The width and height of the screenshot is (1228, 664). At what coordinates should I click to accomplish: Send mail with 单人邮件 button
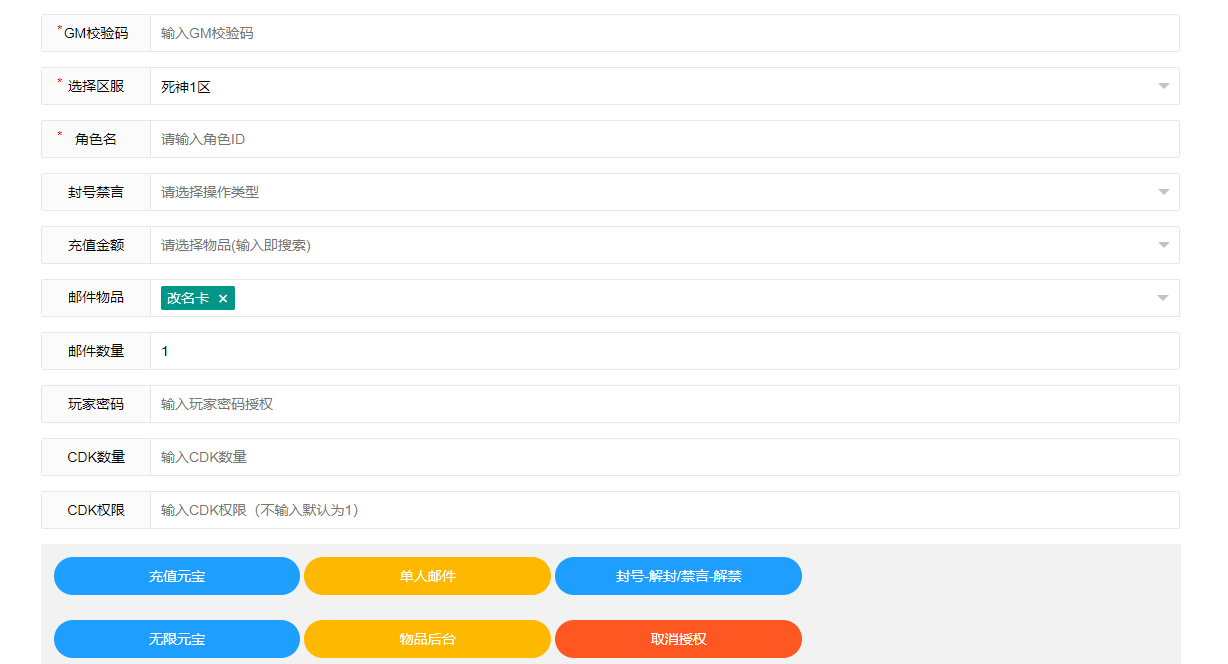pos(427,576)
